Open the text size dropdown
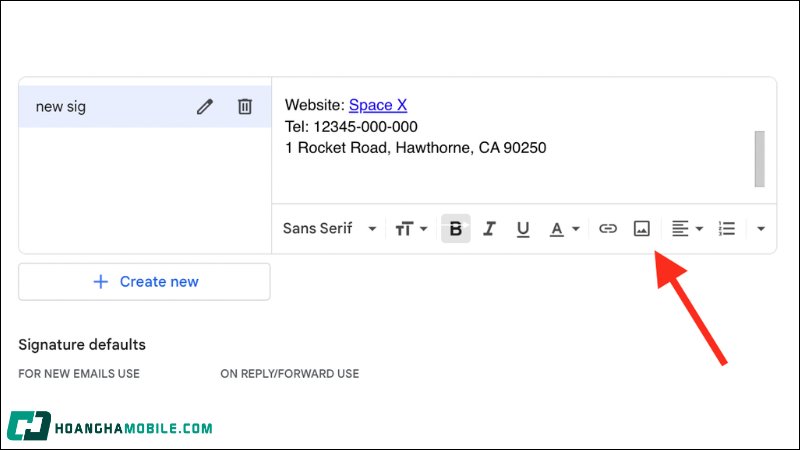800x450 pixels. [410, 229]
